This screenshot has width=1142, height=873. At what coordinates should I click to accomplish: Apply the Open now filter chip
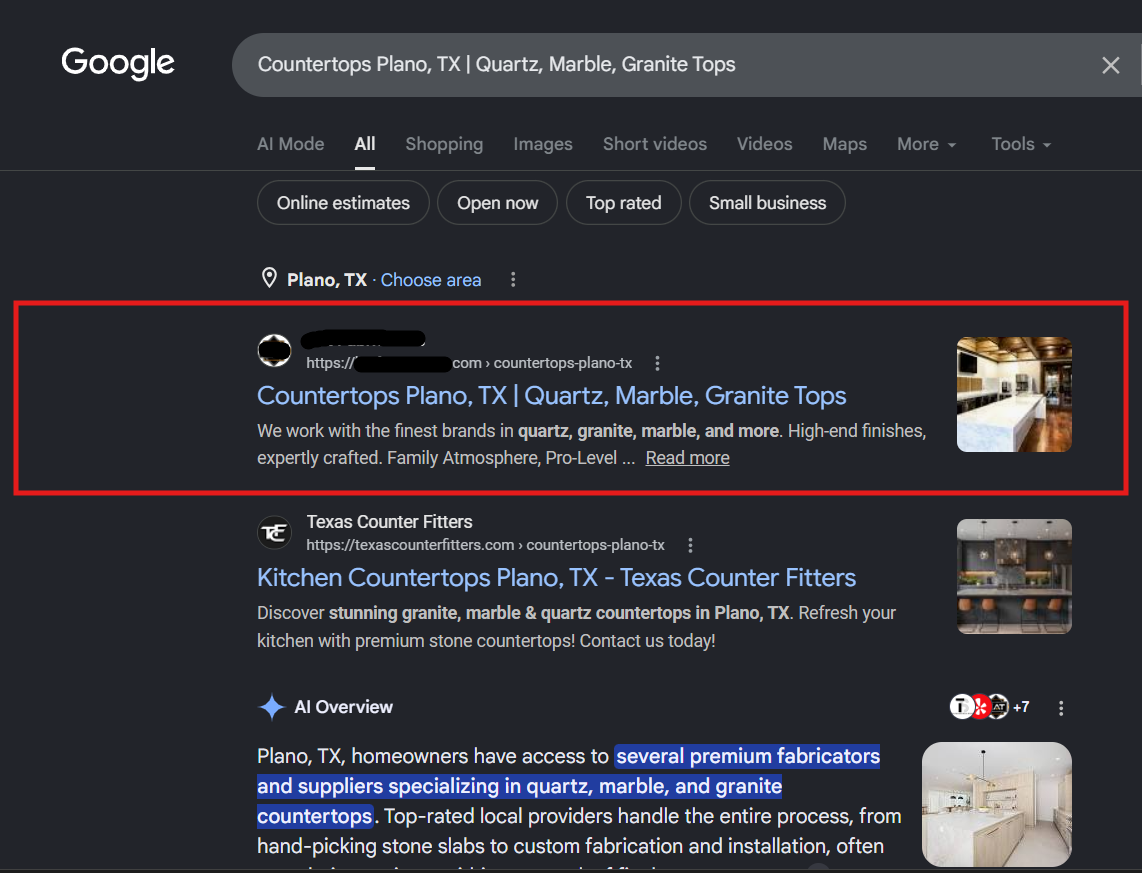tap(497, 203)
